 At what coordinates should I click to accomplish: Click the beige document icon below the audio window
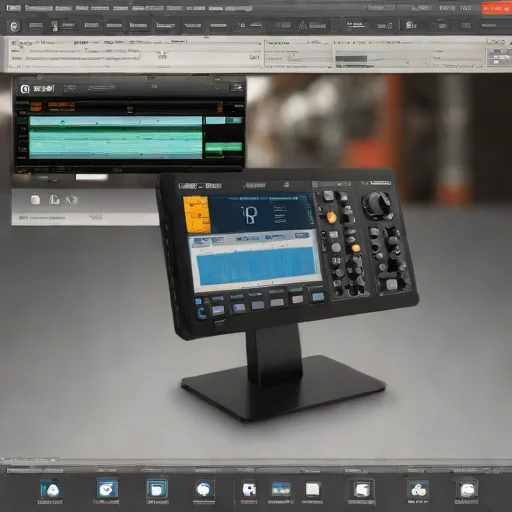pos(35,200)
